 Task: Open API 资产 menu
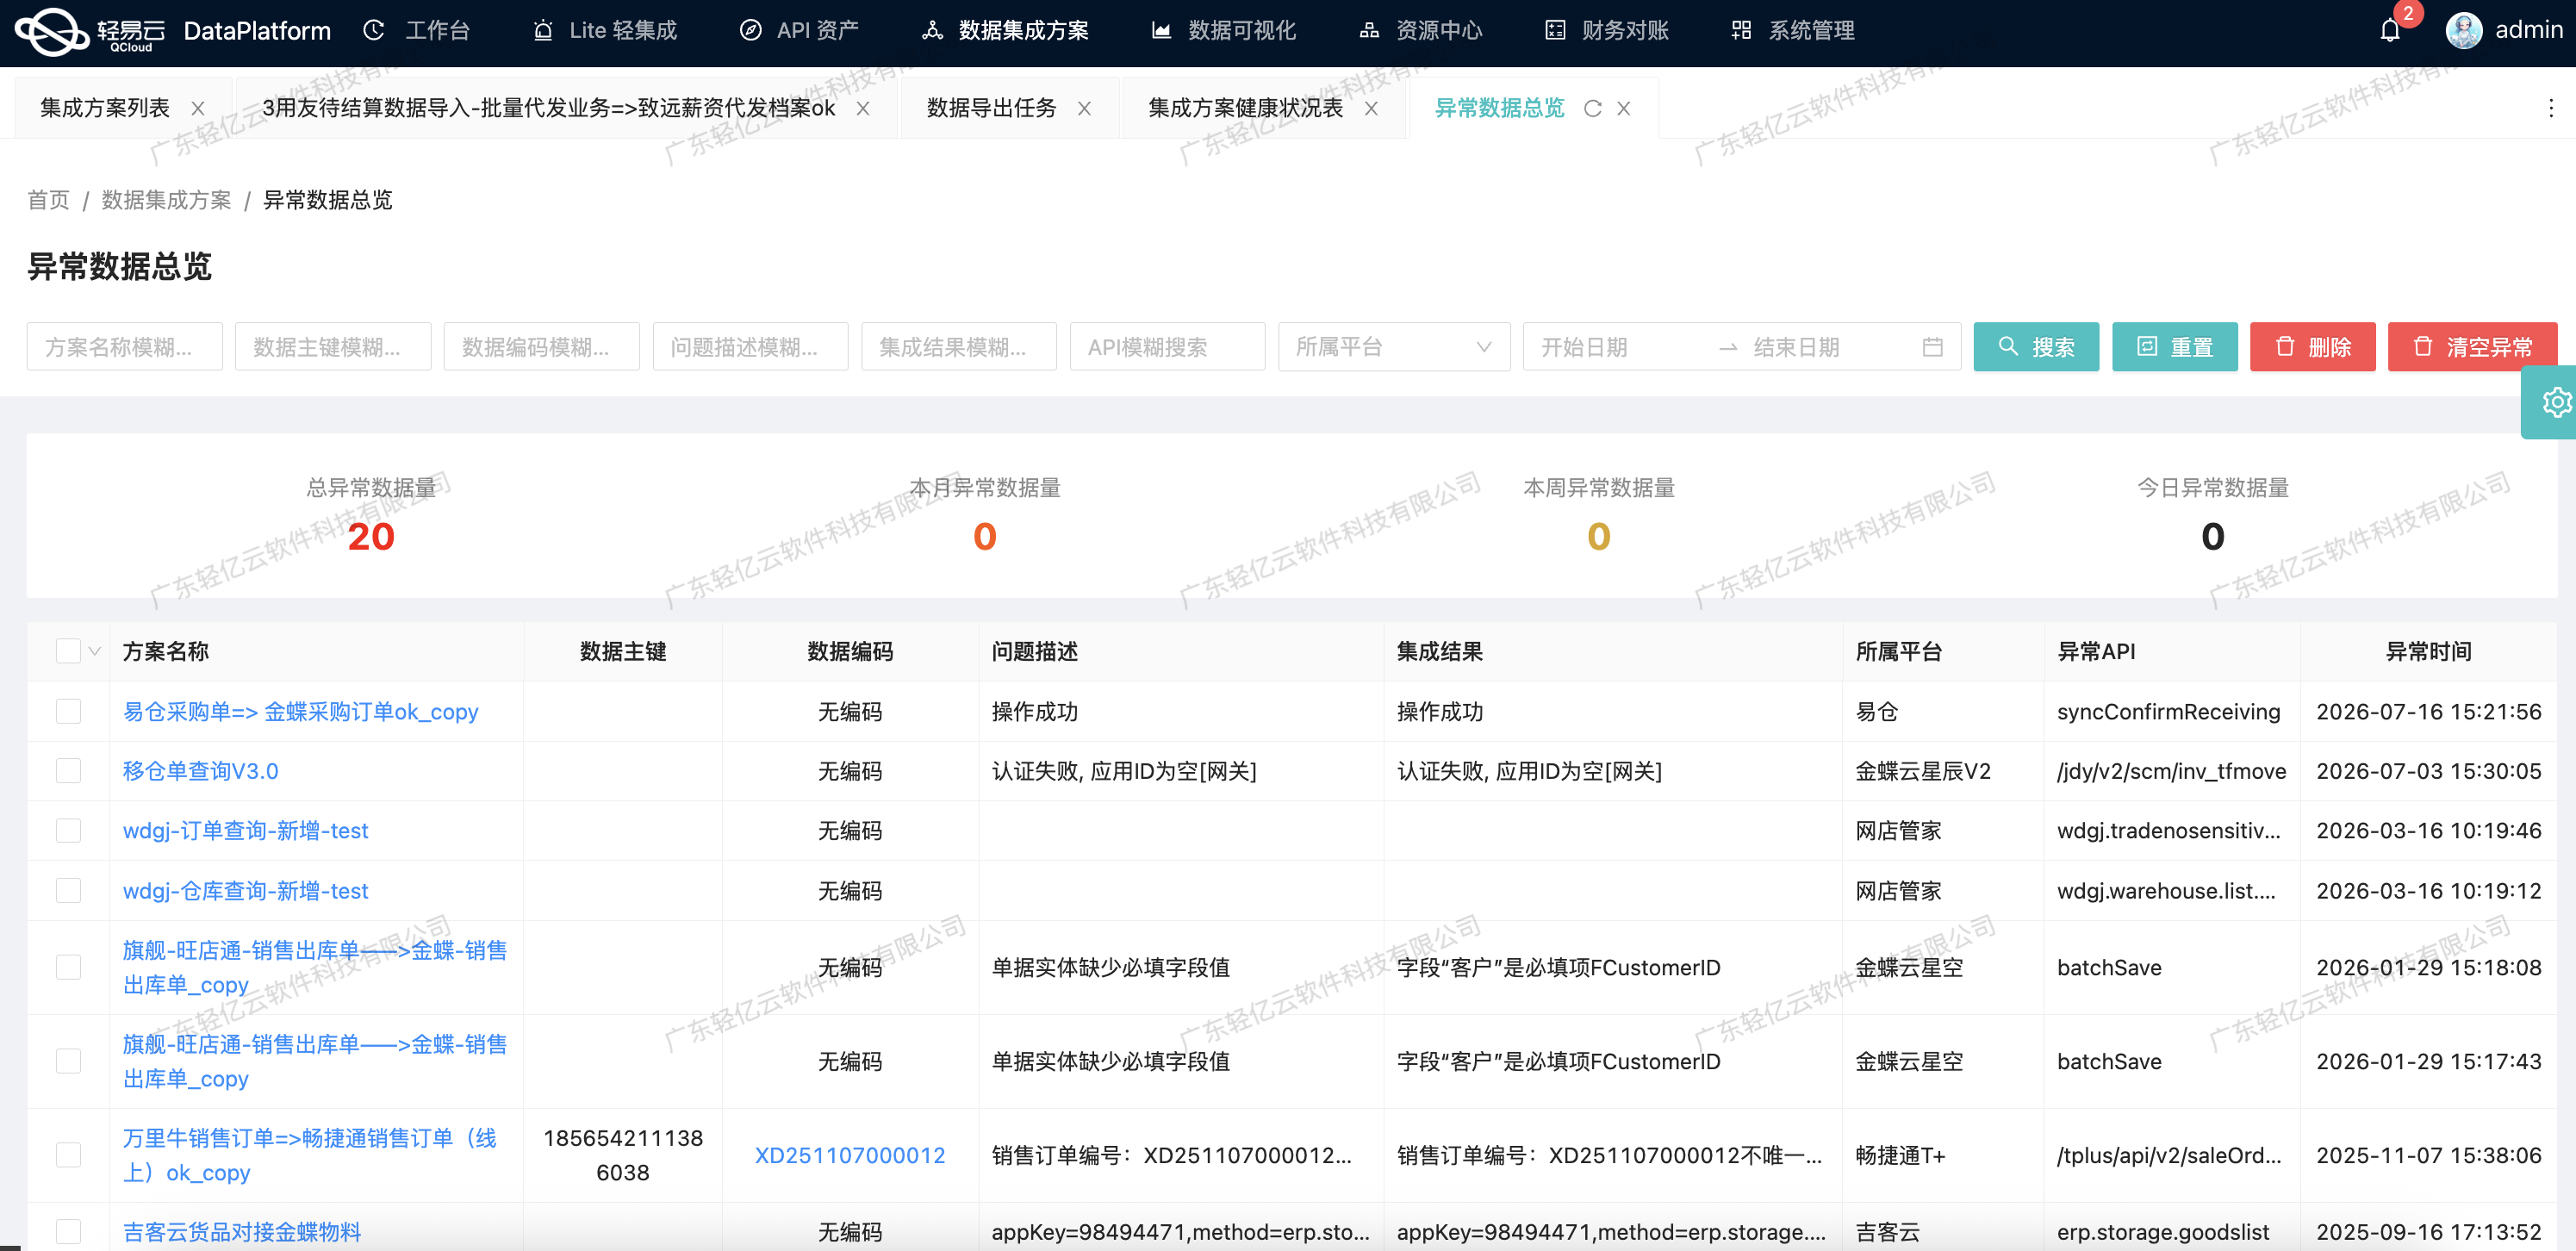[x=799, y=31]
